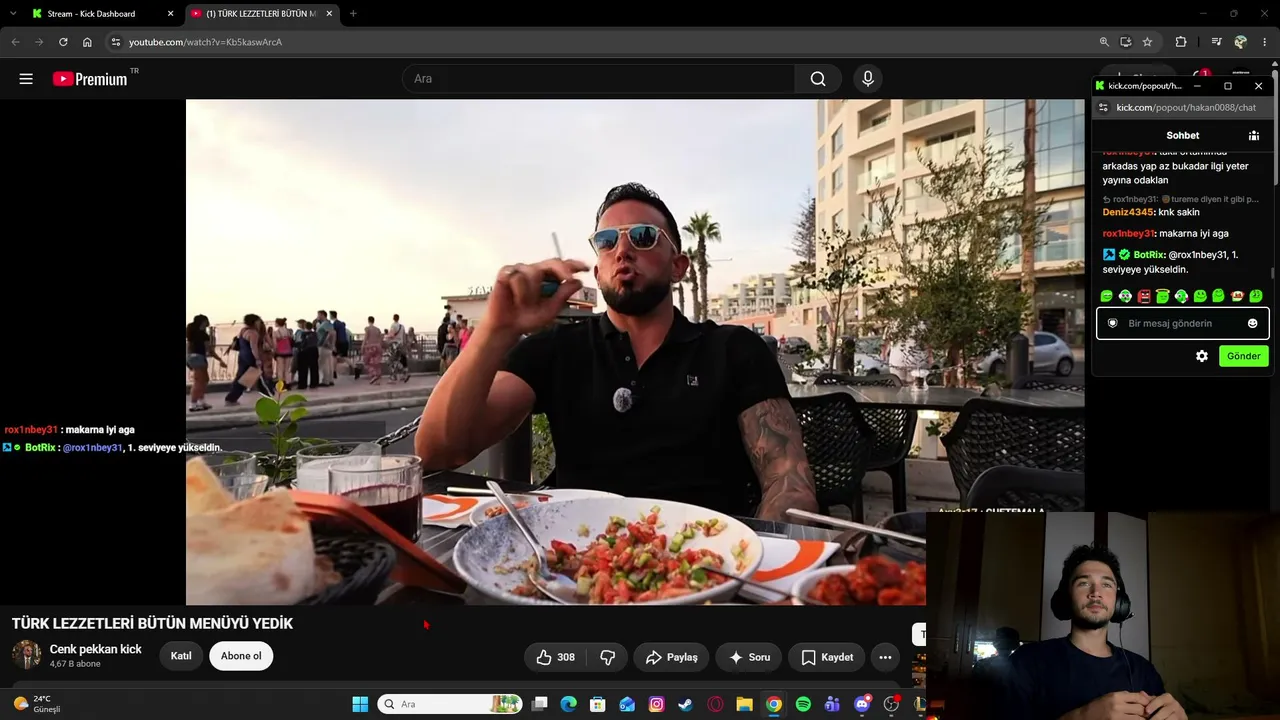
Task: Show Kick chat viewers list icon
Action: coord(1253,135)
